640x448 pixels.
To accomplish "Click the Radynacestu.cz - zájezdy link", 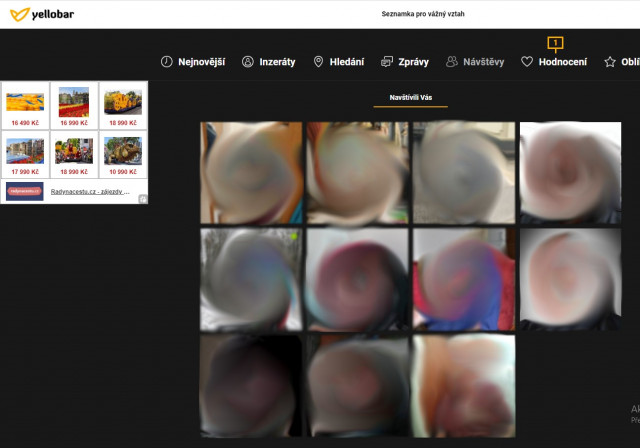I will (x=90, y=191).
